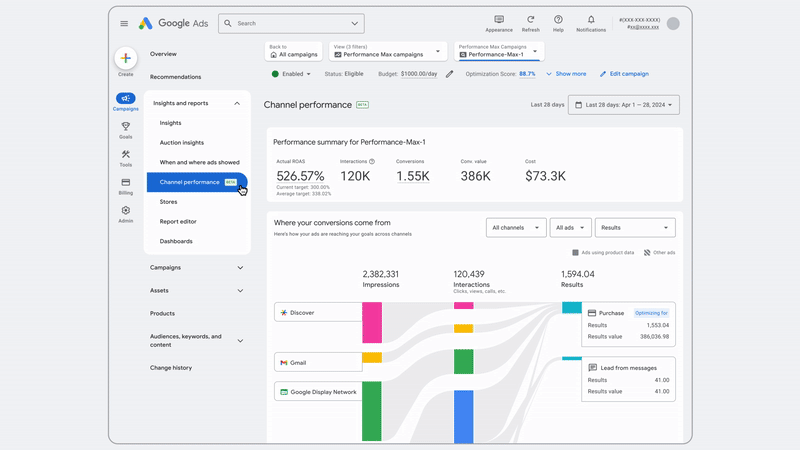
Task: Click the Google Ads logo
Action: tap(173, 23)
